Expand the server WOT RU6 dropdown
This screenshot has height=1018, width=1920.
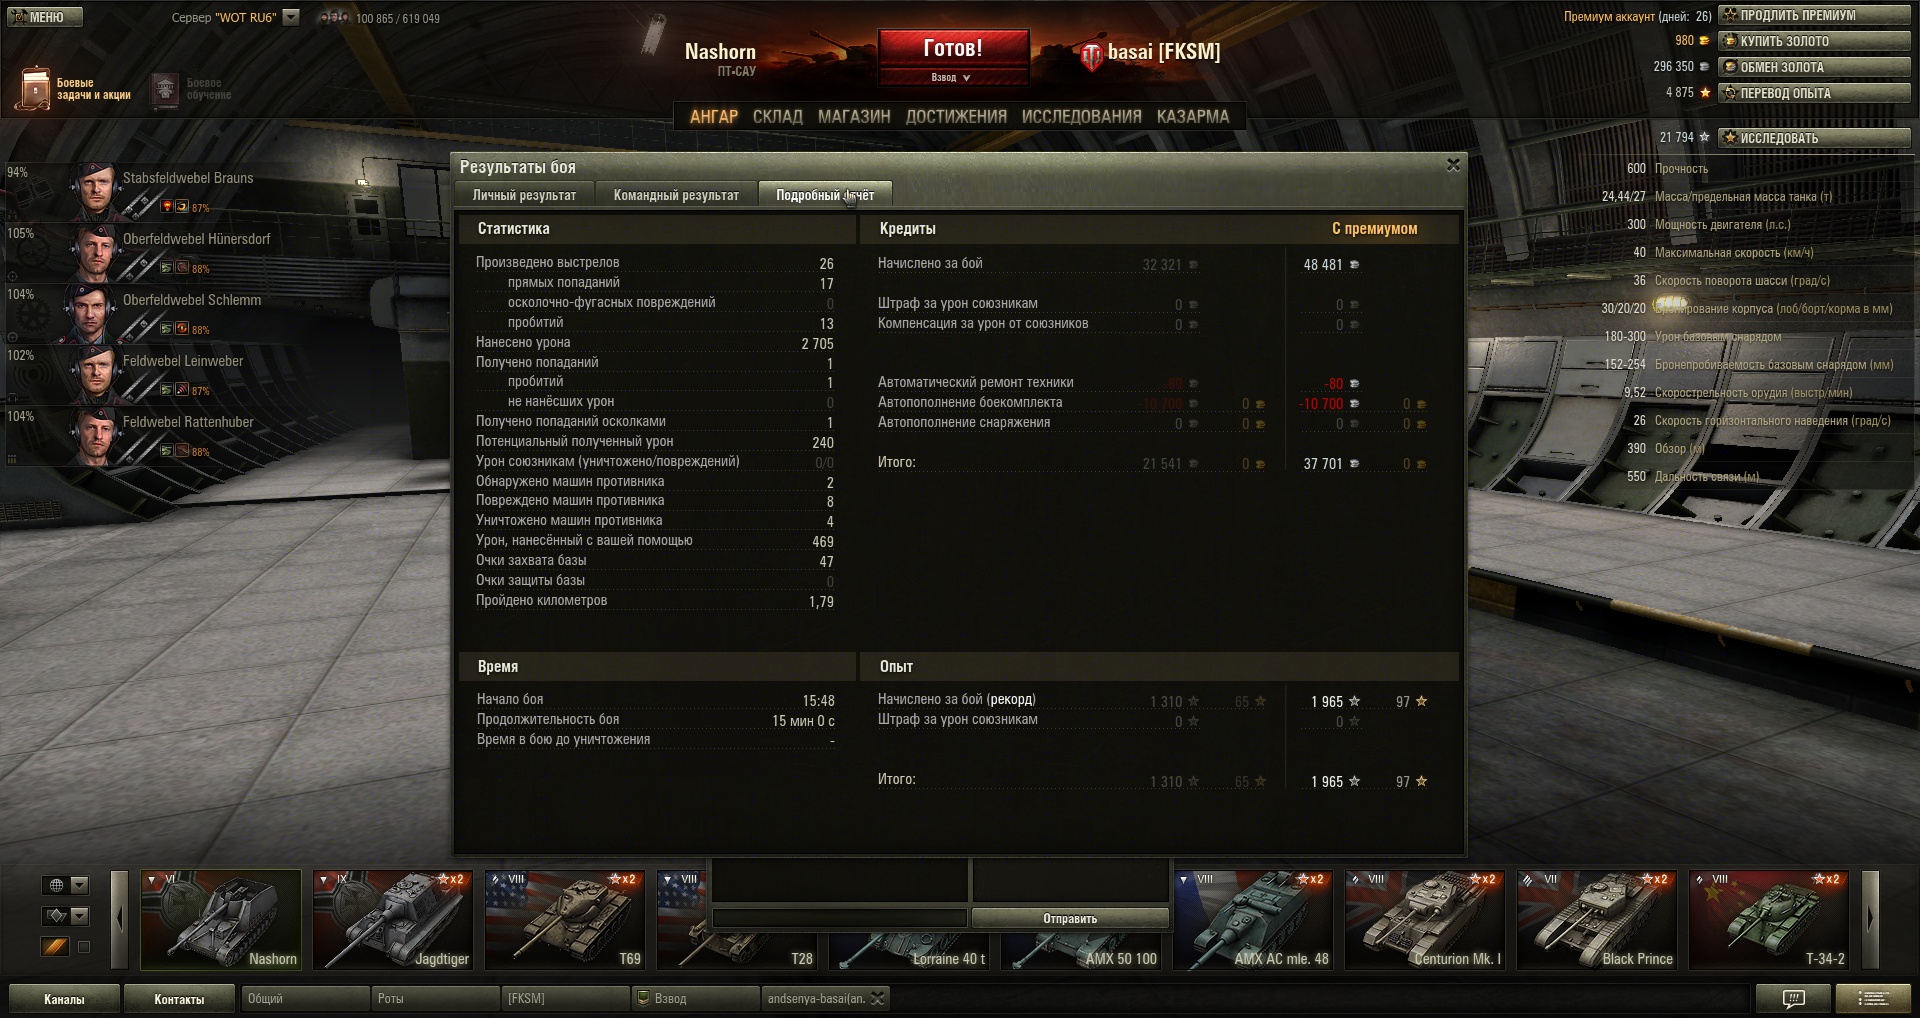point(291,17)
